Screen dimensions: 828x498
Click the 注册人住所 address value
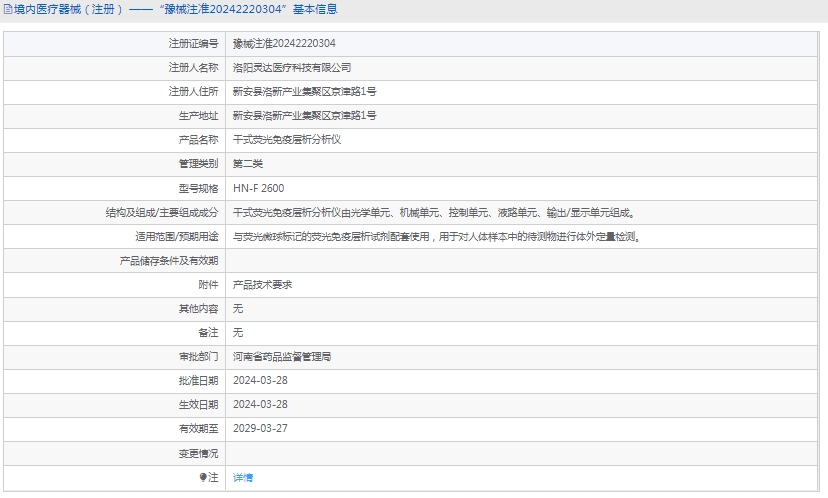[304, 92]
